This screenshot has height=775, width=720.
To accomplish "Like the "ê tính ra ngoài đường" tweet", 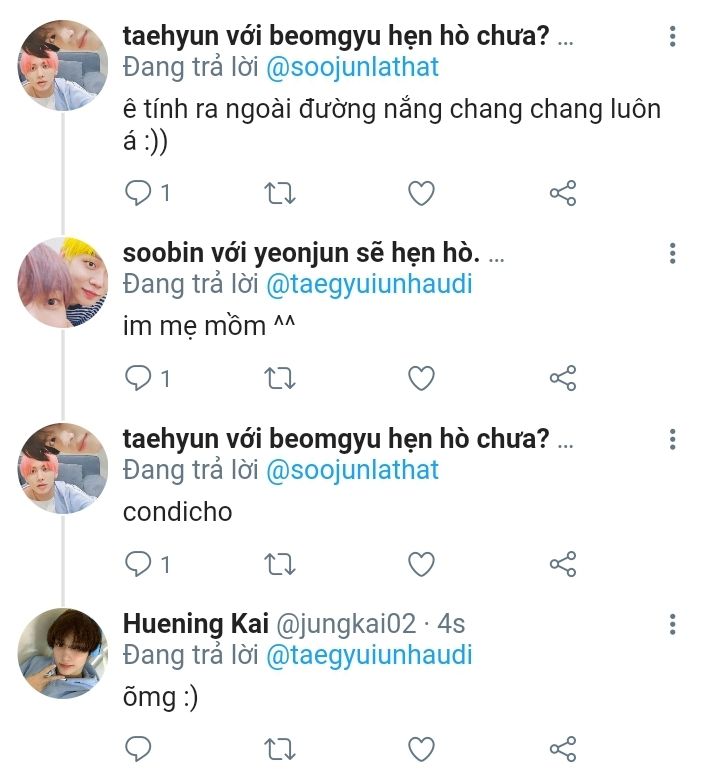I will tap(422, 193).
